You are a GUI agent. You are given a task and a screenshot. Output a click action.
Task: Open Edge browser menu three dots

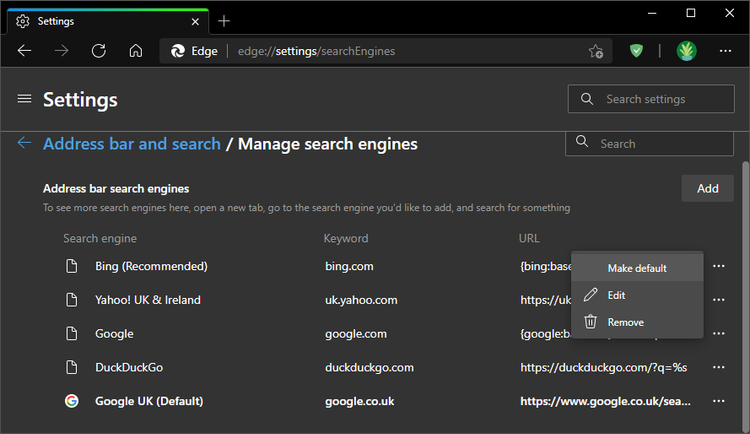pyautogui.click(x=726, y=51)
